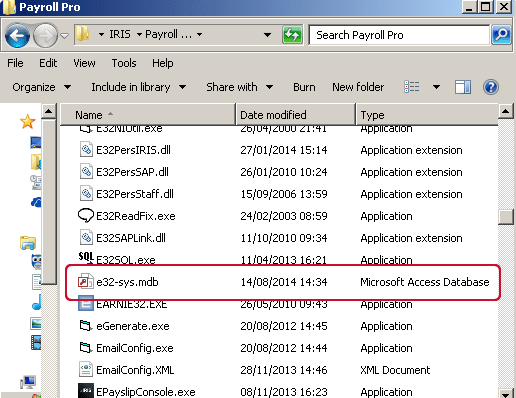Expand the arrow before IRIS in breadcrumb
Screen dimensions: 516x398
tap(101, 34)
